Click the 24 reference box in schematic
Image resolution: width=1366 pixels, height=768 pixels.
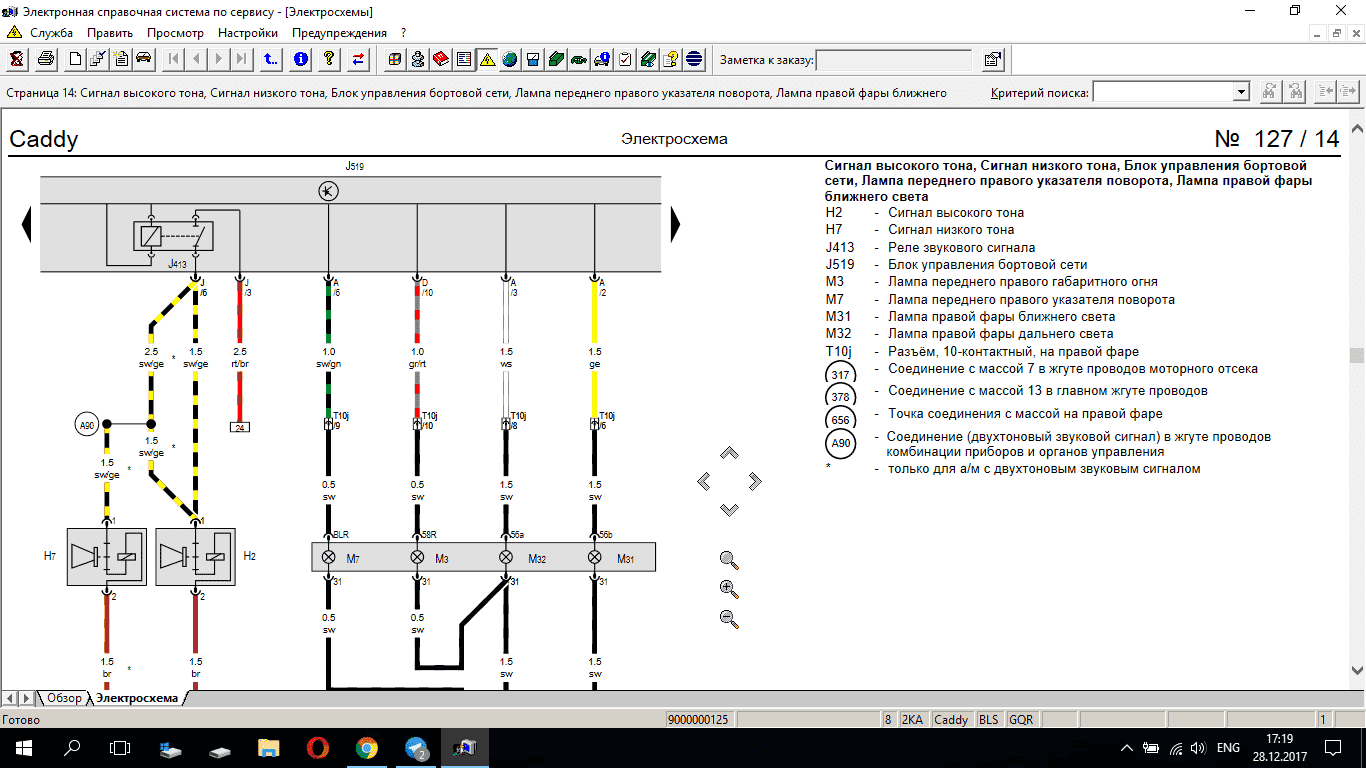(x=239, y=428)
